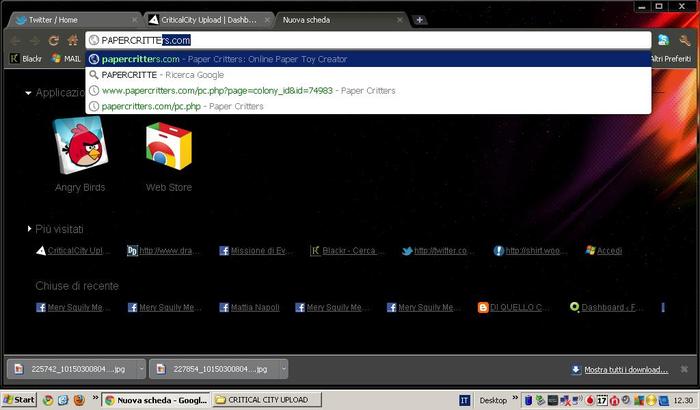Open the Blackr - Cerca most visited link

[x=347, y=251]
